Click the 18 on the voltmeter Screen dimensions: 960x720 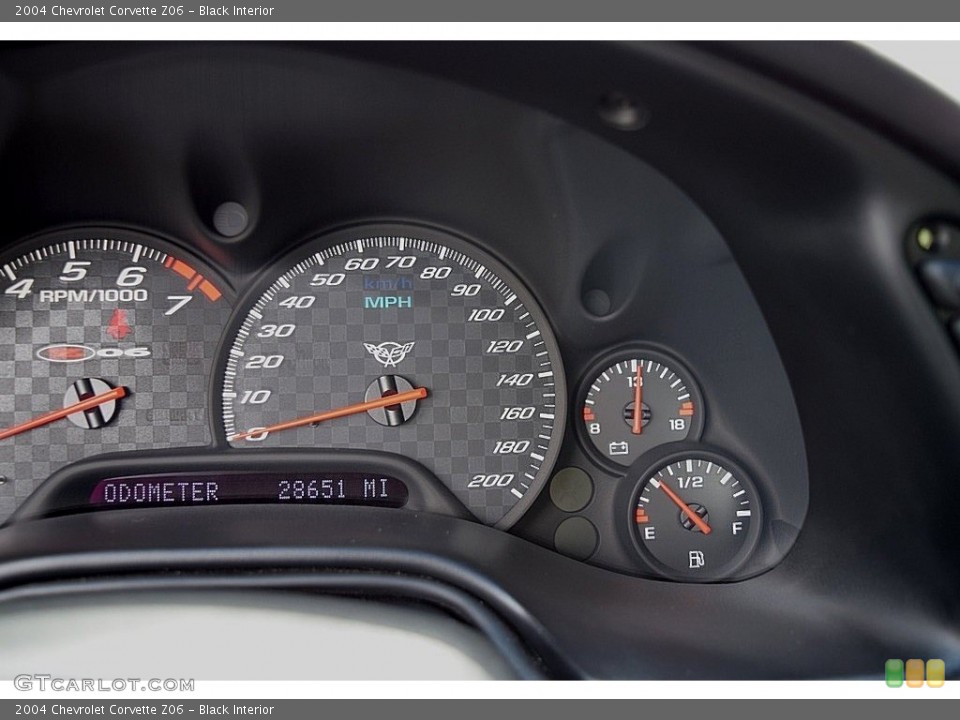[677, 424]
